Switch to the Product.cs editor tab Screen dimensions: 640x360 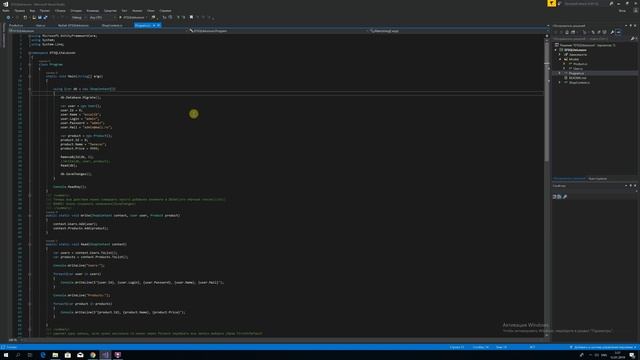(16, 25)
